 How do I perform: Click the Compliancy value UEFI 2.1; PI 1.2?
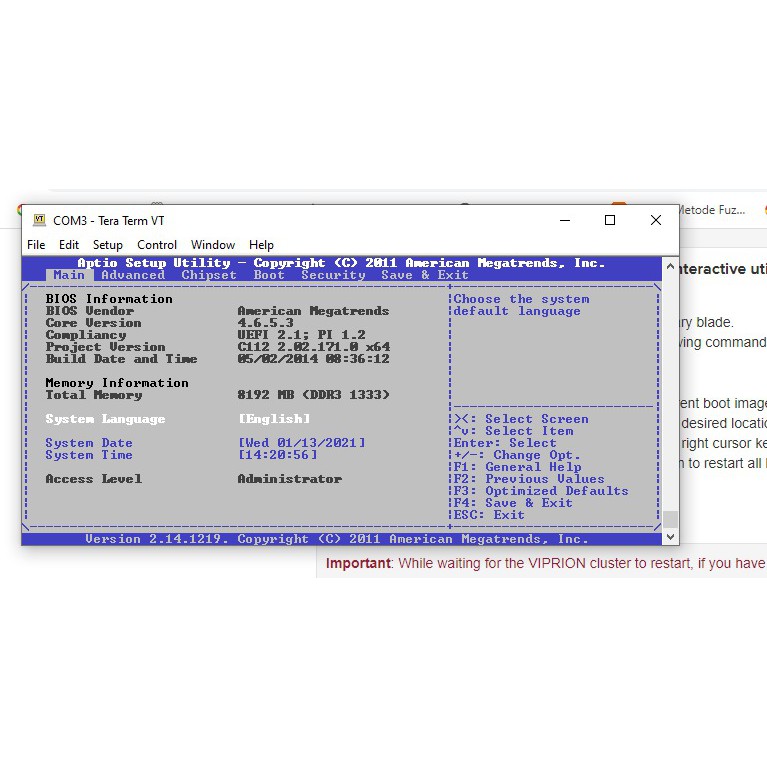coord(302,335)
